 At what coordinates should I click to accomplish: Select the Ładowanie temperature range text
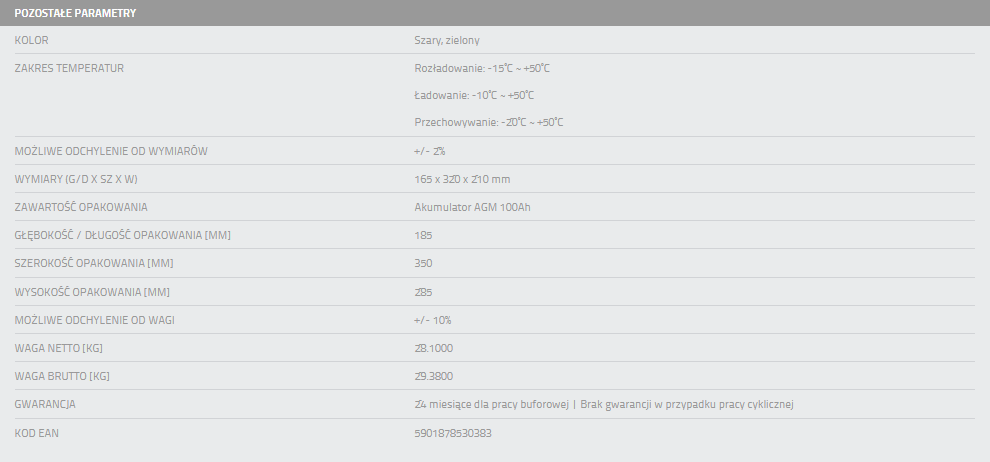point(474,95)
